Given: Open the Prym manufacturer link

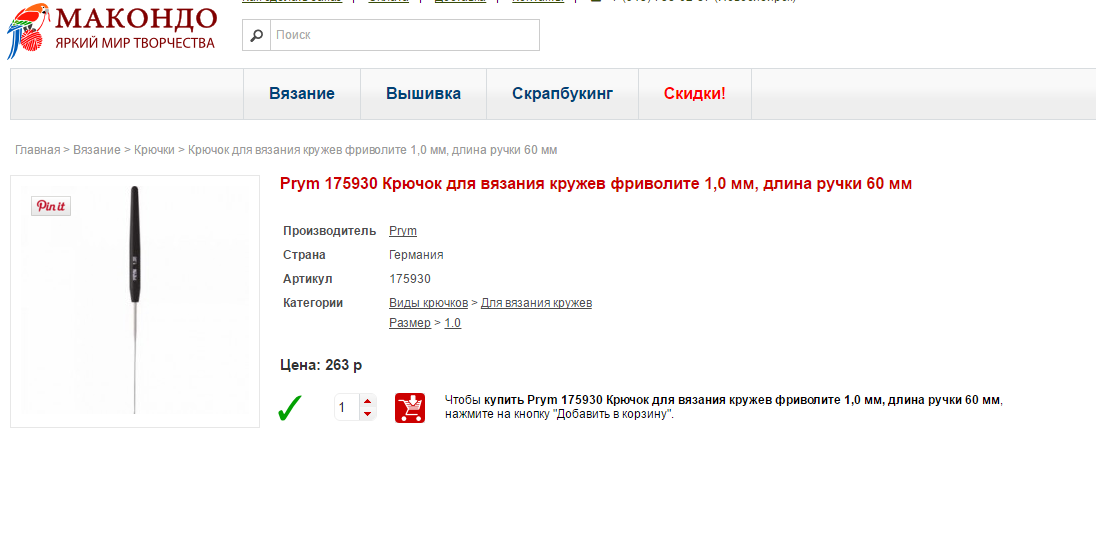Looking at the screenshot, I should pos(403,231).
